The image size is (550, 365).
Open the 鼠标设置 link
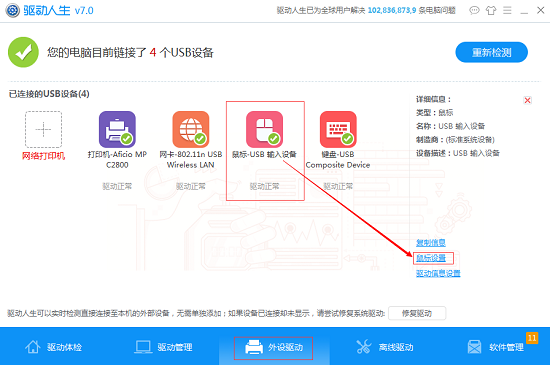coord(431,258)
